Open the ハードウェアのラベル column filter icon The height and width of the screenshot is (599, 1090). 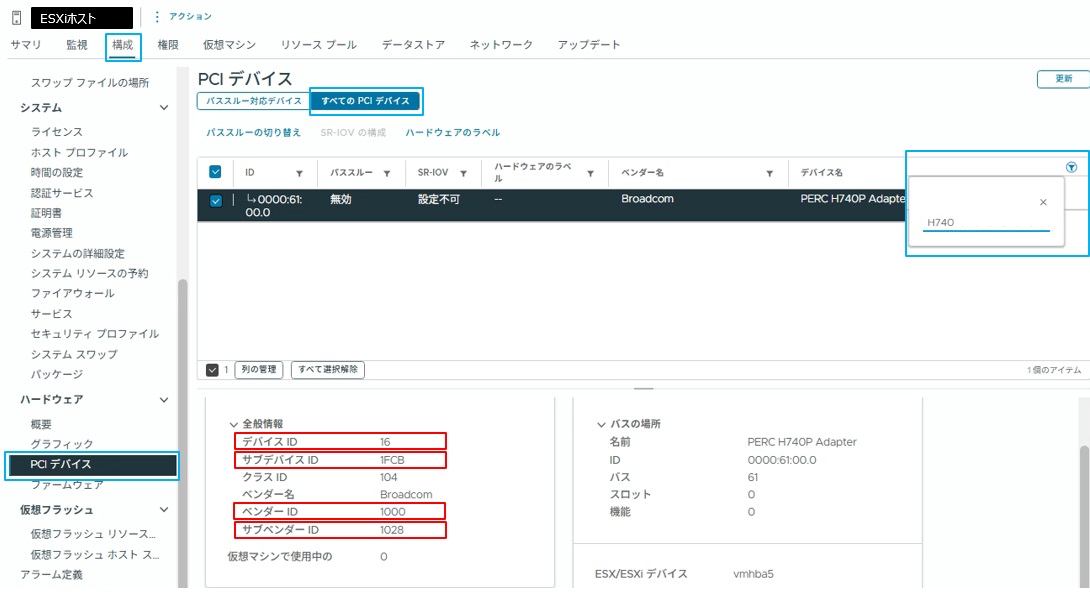(590, 173)
